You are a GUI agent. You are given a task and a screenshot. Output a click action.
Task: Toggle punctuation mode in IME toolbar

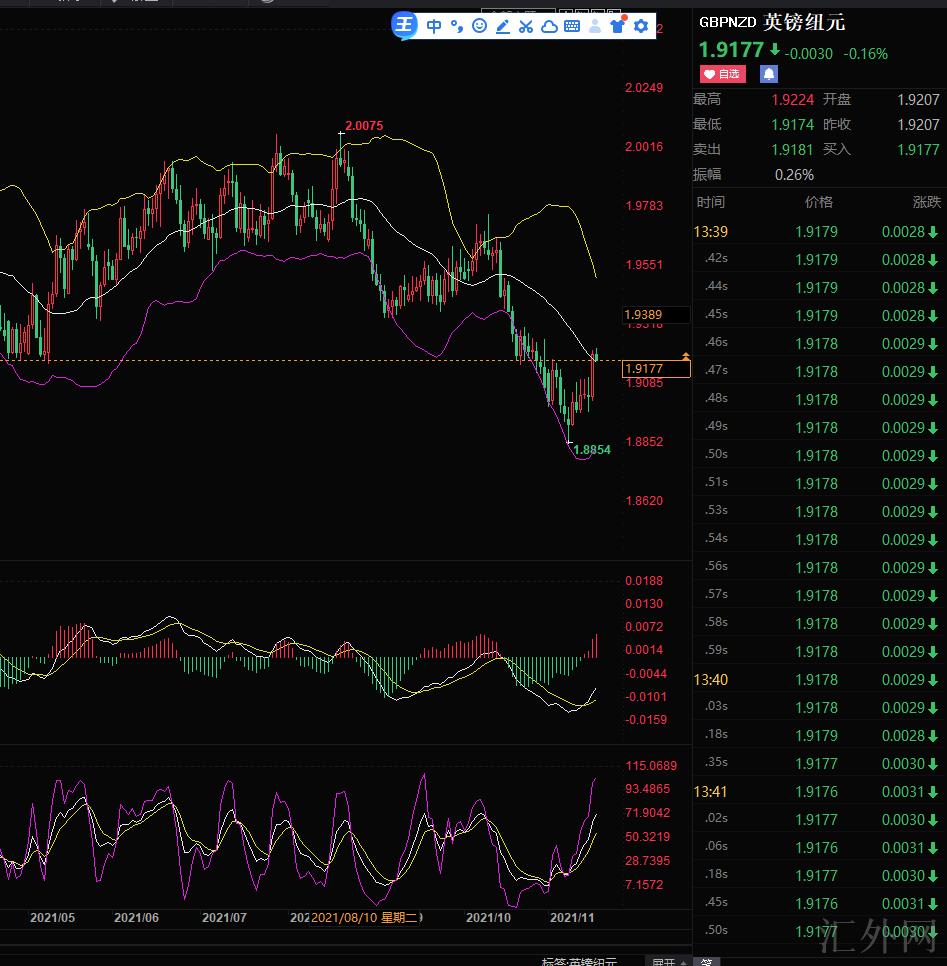(x=457, y=27)
